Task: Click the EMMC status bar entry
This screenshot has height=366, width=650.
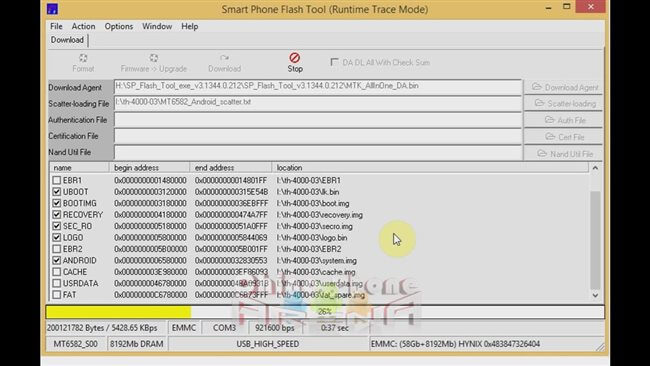Action: pos(184,328)
